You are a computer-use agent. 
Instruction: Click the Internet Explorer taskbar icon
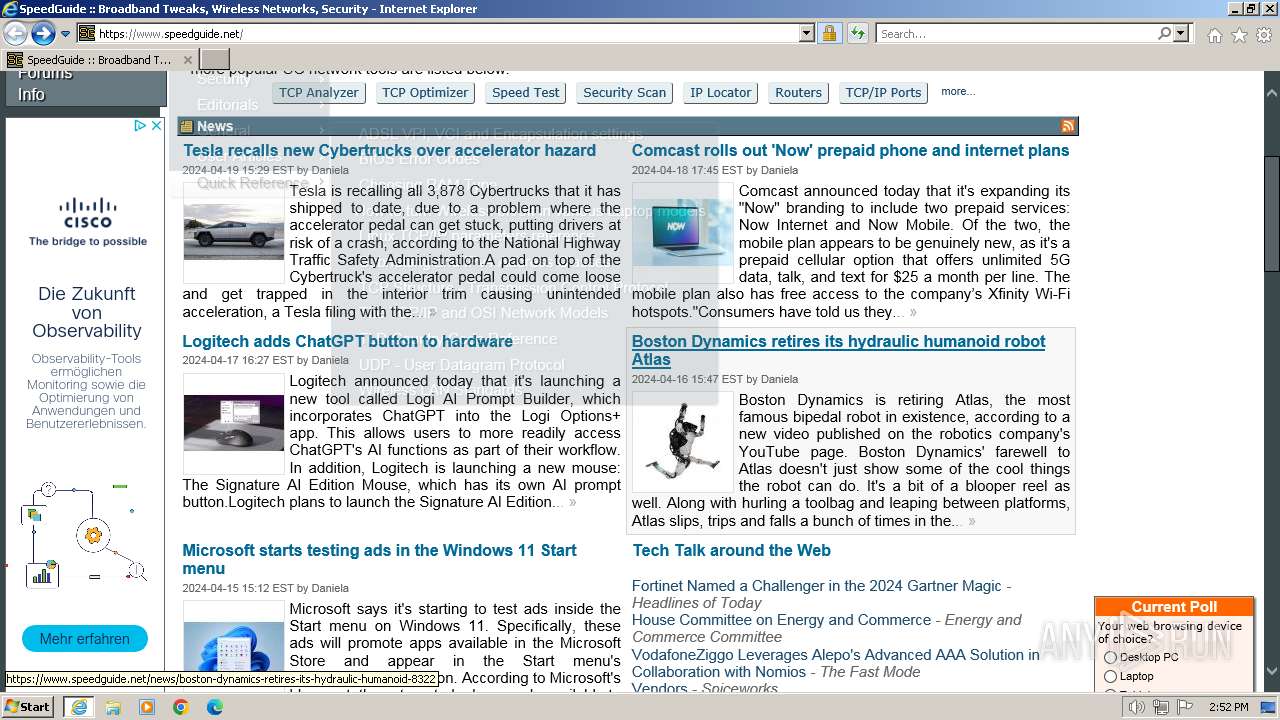coord(79,707)
